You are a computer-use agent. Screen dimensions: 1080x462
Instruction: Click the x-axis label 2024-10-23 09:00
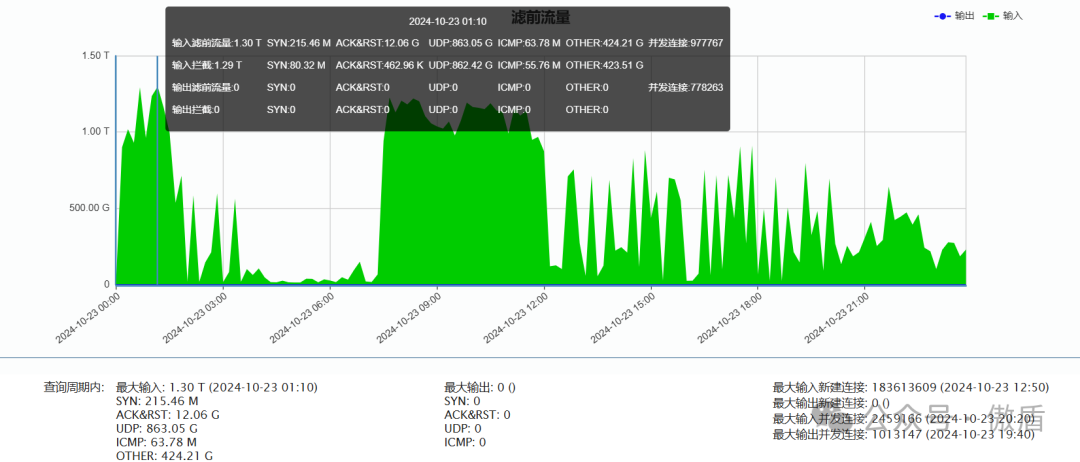[x=408, y=317]
